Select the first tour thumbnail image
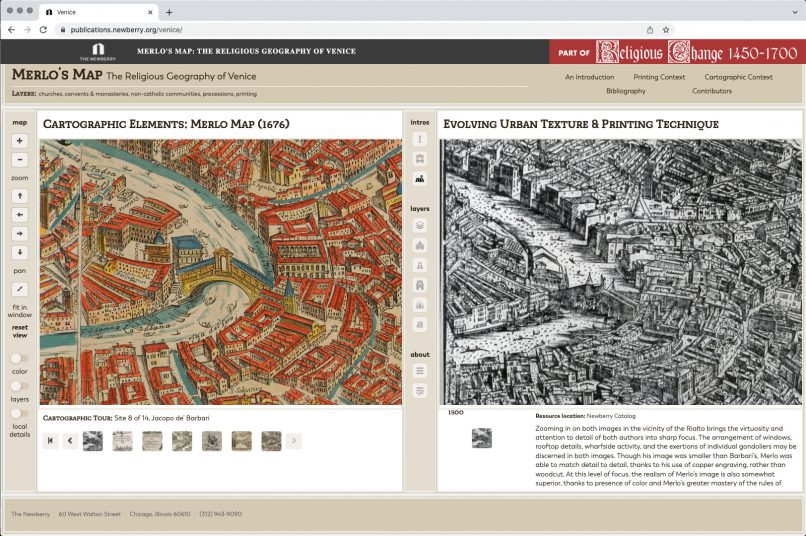 tap(92, 441)
